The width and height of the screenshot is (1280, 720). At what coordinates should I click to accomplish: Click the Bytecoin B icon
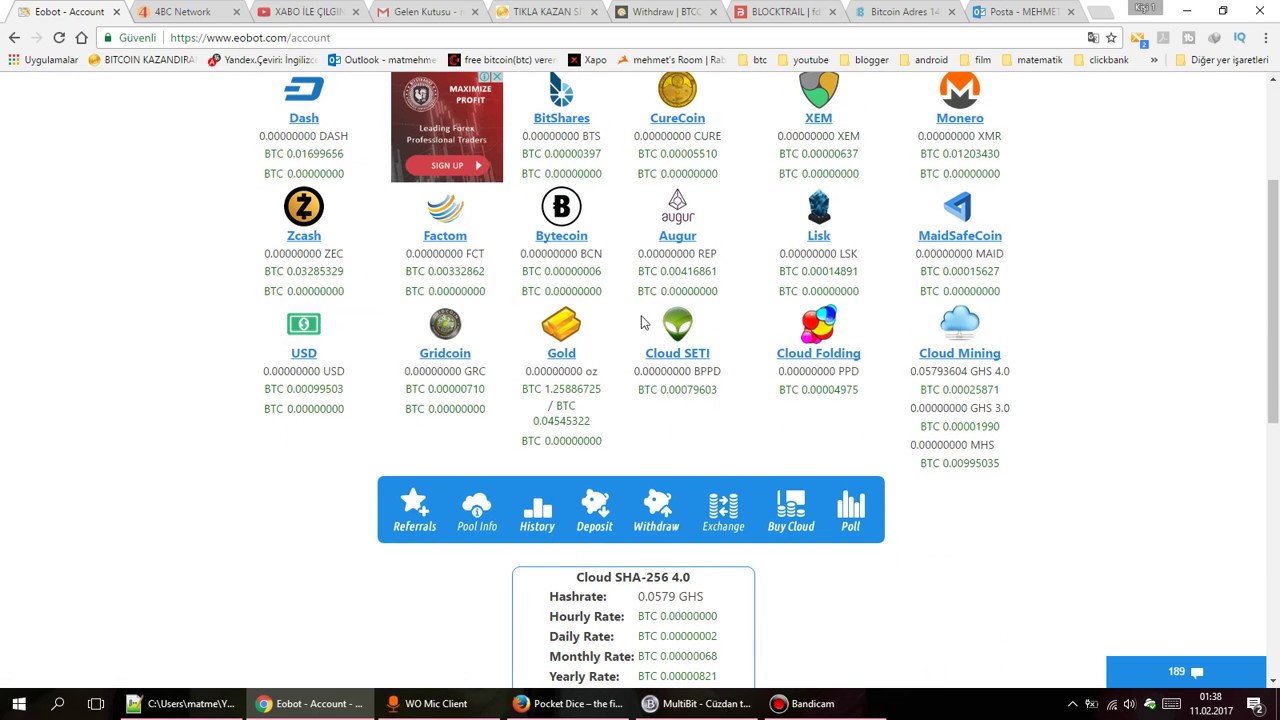point(561,207)
